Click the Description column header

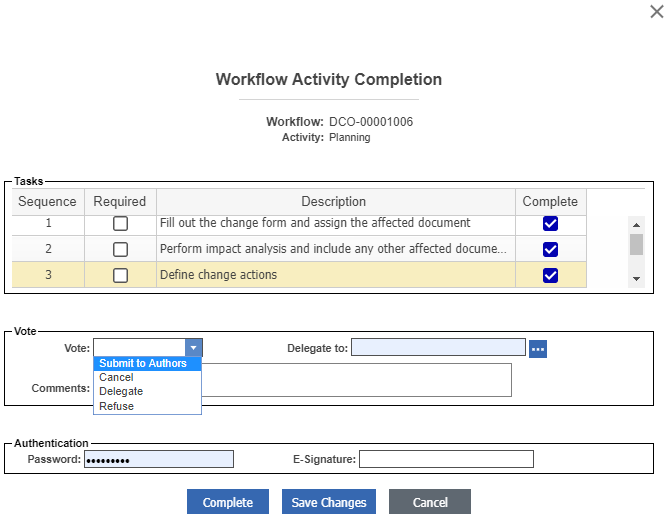(336, 201)
